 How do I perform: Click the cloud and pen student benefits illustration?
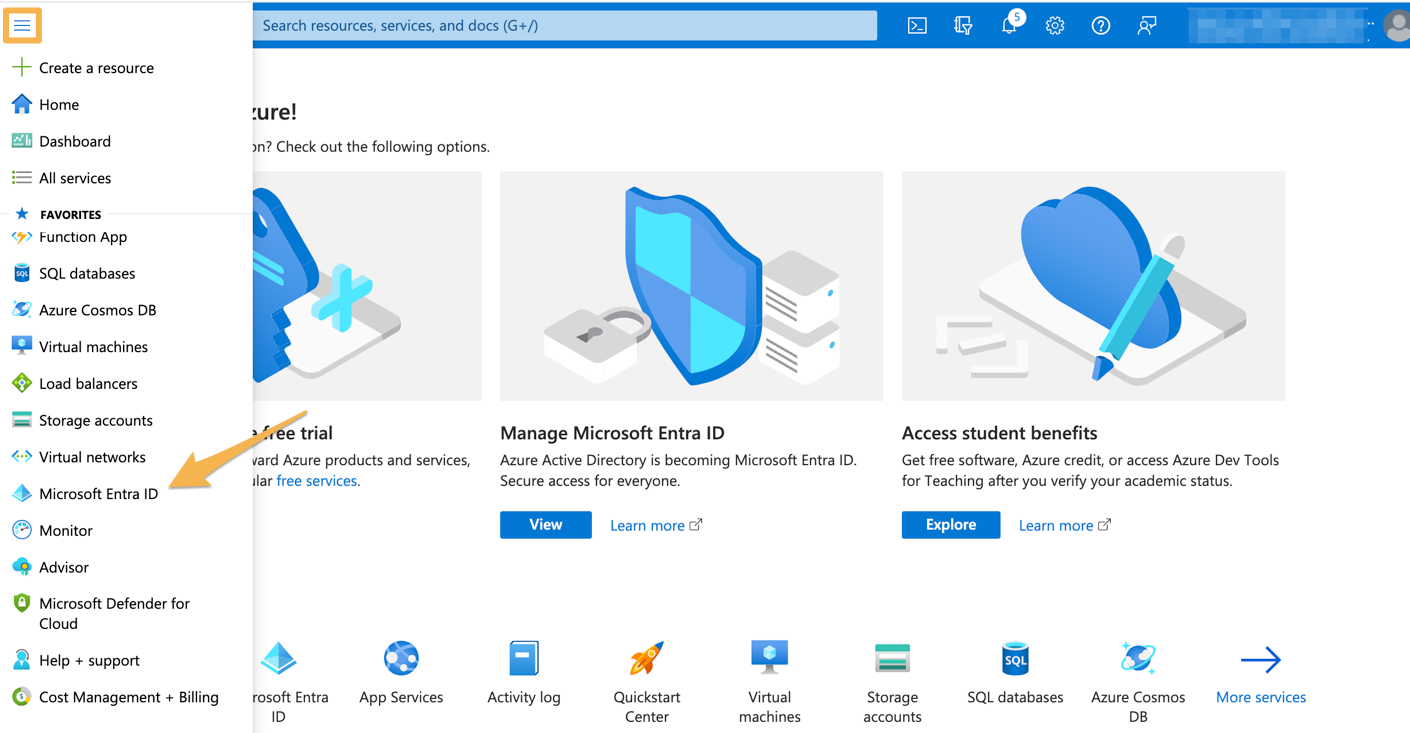[x=1093, y=286]
